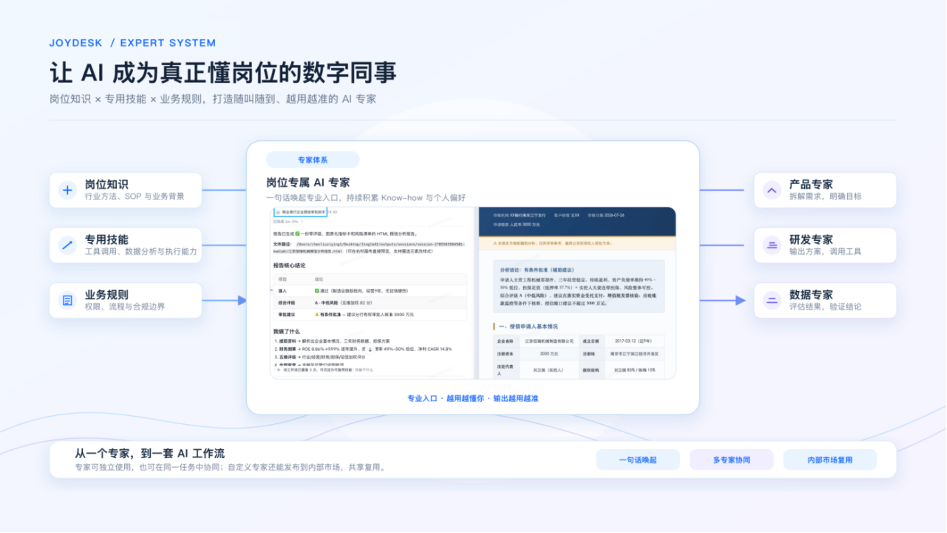Click the 行业方法、SOP 与业务背景 subtitle

pos(135,197)
